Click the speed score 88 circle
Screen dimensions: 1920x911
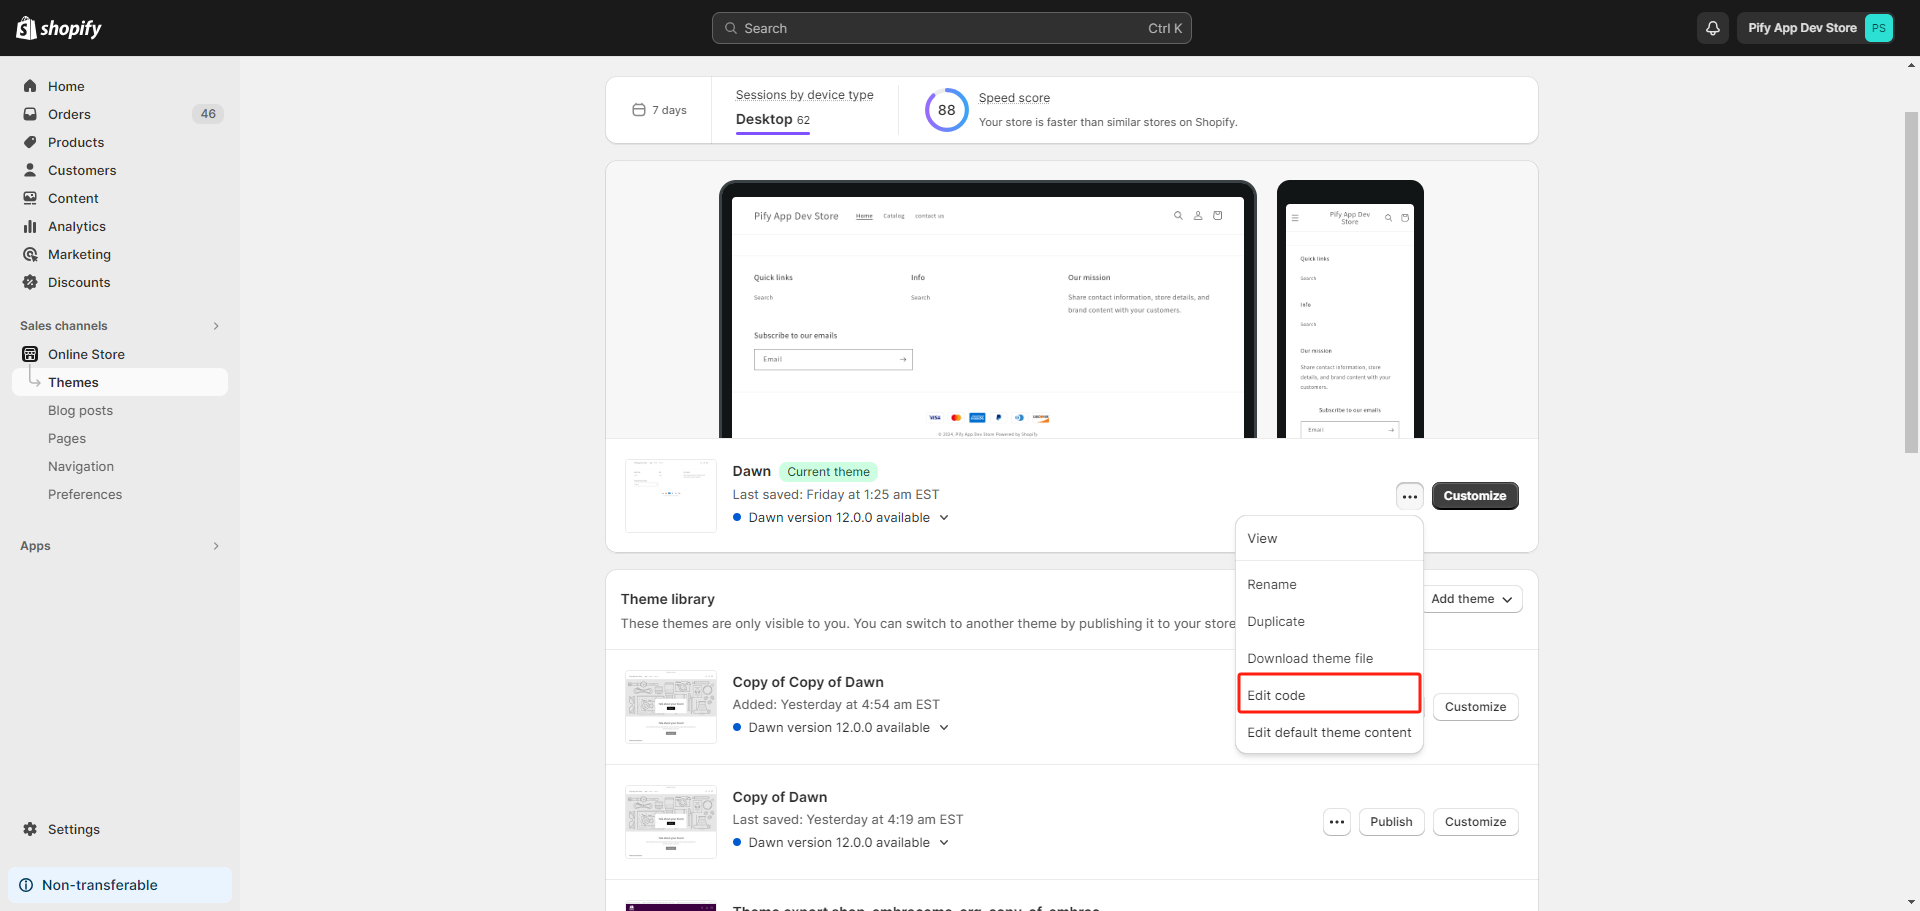point(947,110)
